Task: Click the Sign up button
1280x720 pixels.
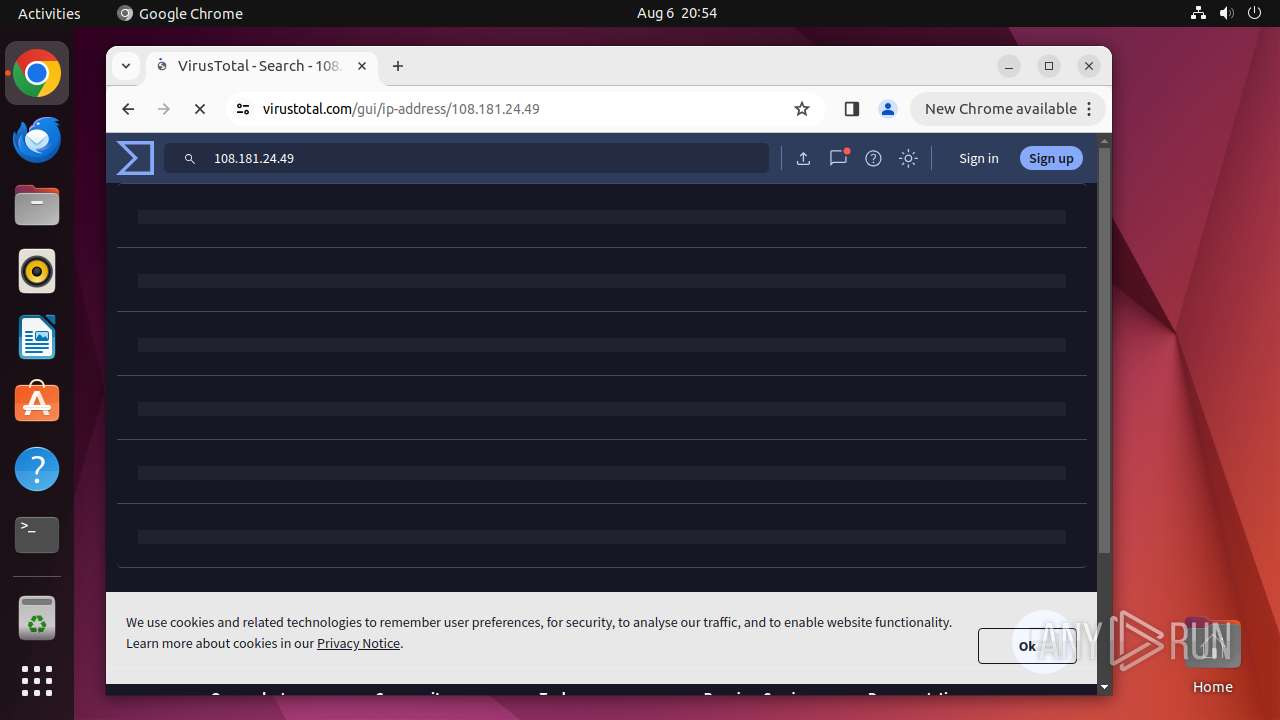Action: 1051,158
